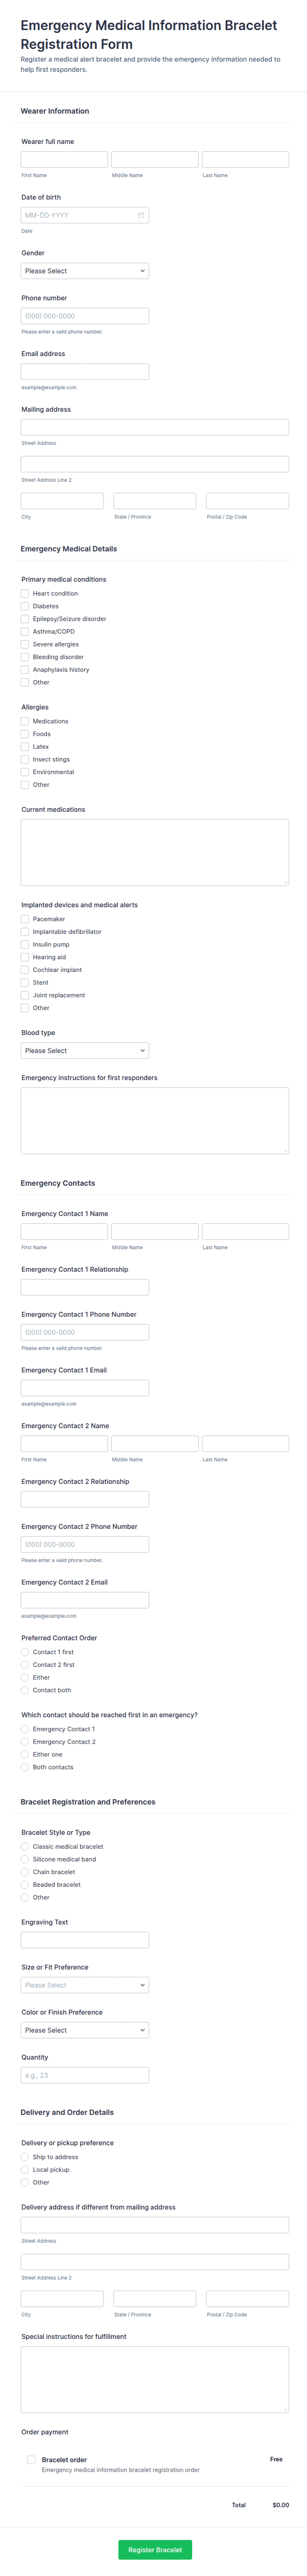Focus the Engraving Text input
This screenshot has height=2576, width=307.
(85, 1940)
